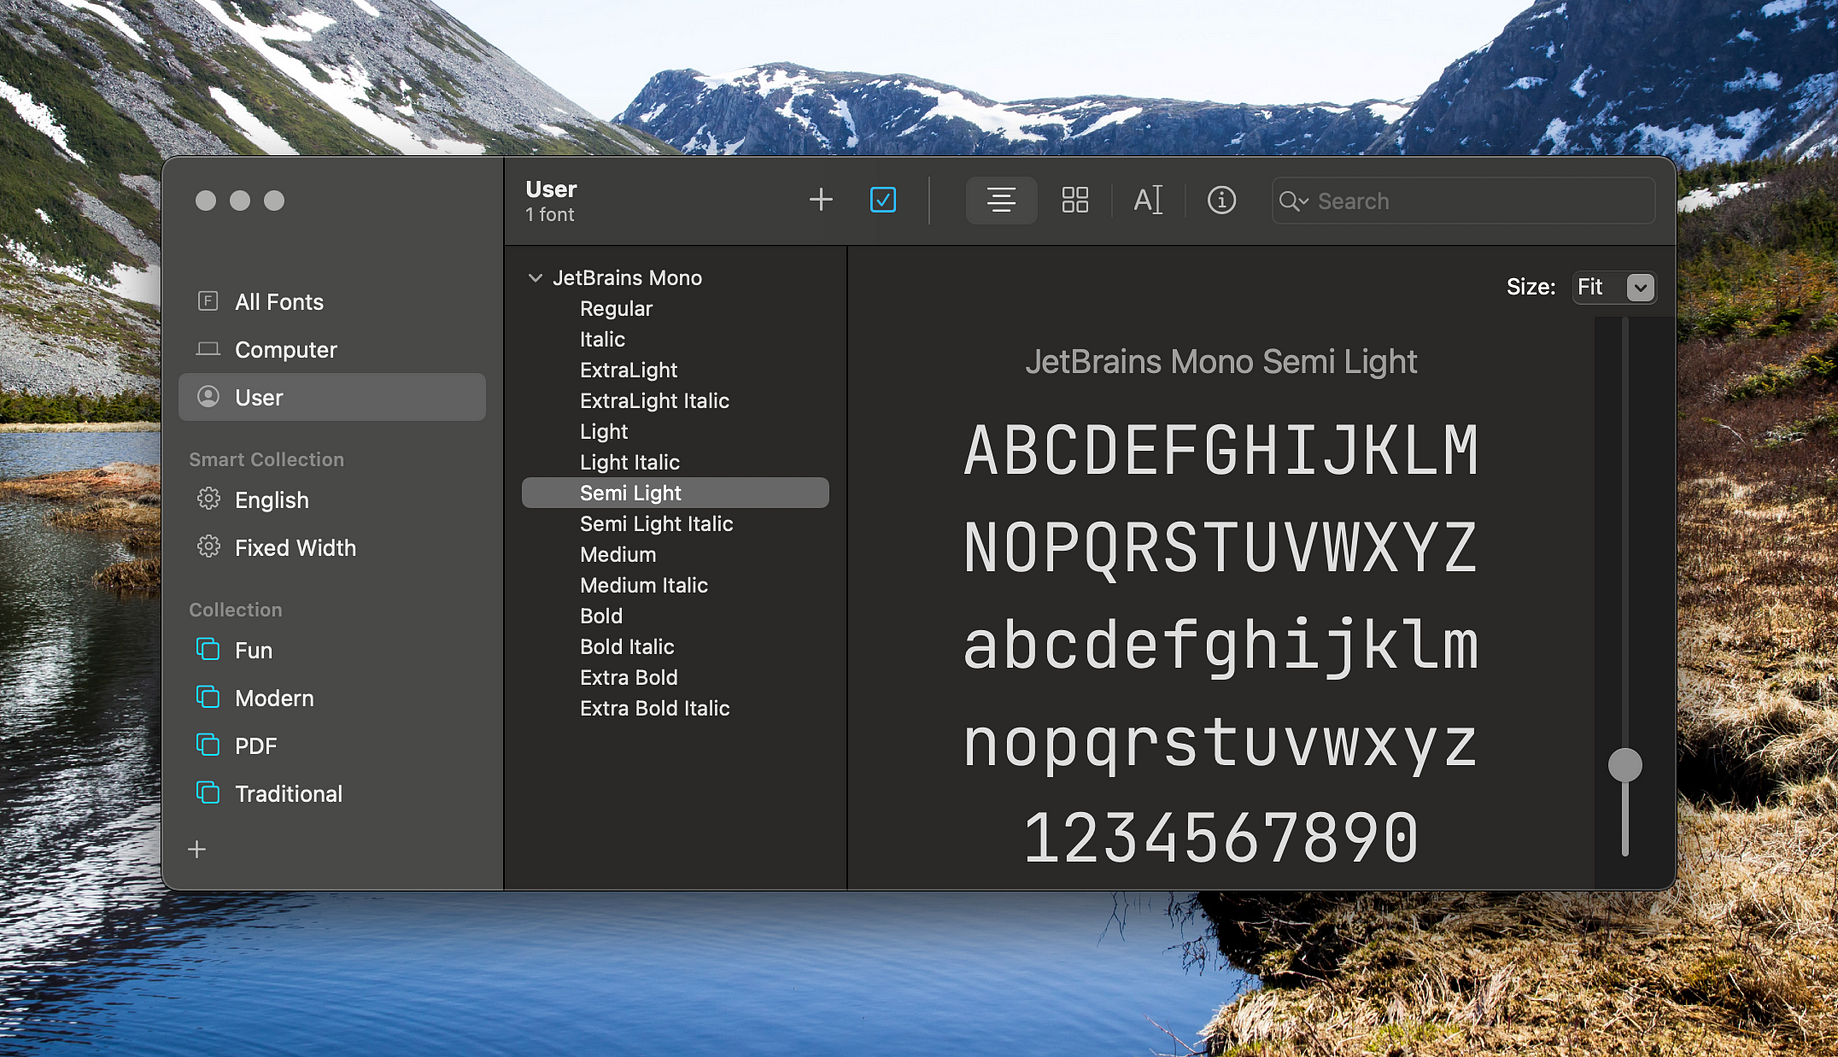Click the User person icon
This screenshot has width=1838, height=1057.
coord(208,397)
